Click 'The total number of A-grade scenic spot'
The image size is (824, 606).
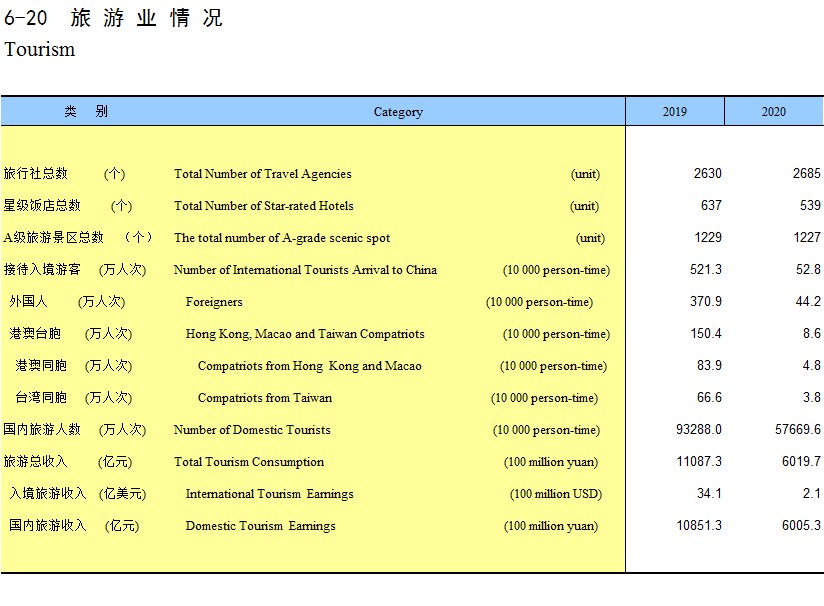point(282,238)
